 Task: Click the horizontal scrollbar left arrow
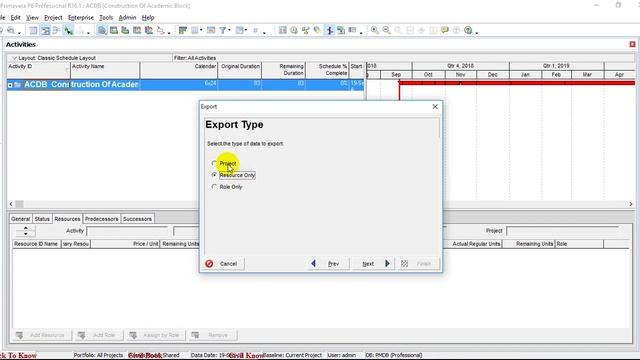[x=11, y=204]
